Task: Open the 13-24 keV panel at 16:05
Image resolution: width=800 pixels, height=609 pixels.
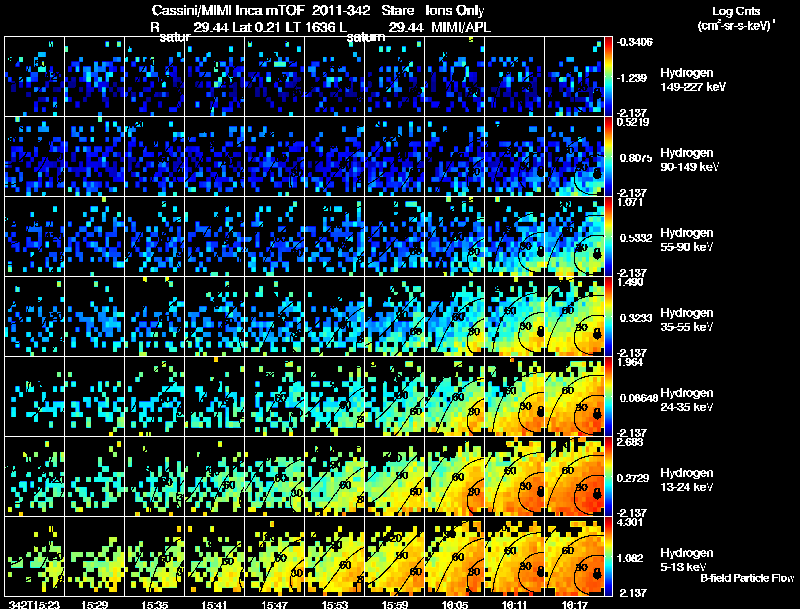Action: pyautogui.click(x=455, y=476)
